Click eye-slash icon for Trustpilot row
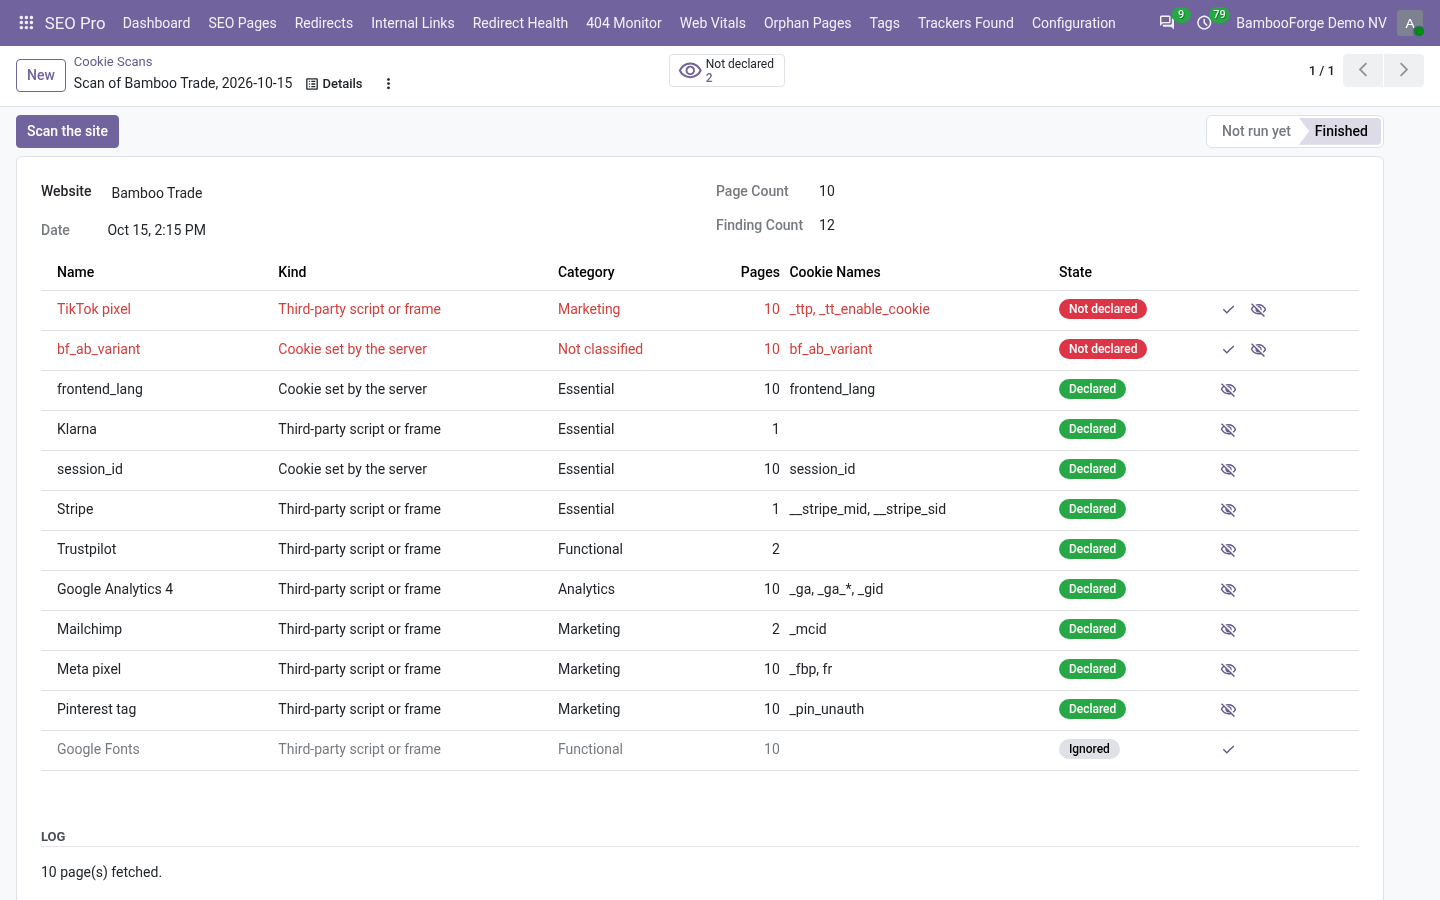Screen dimensions: 1440x900 point(1228,550)
